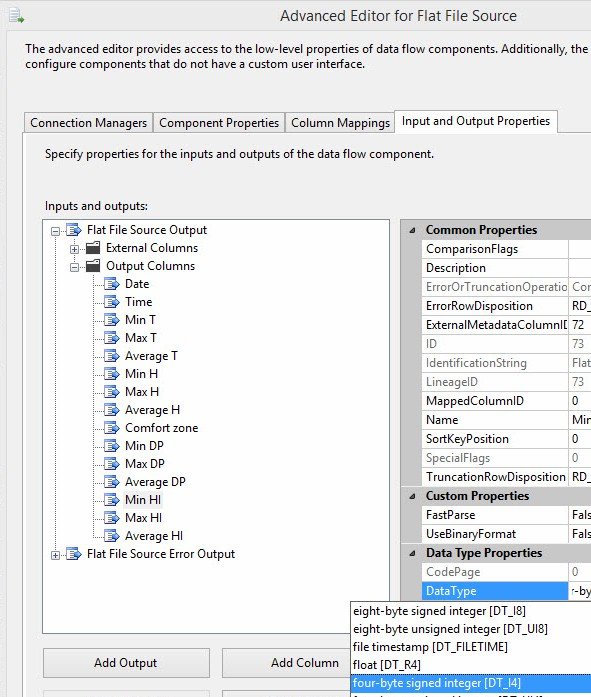
Task: Select the Max HI column icon
Action: 112,518
